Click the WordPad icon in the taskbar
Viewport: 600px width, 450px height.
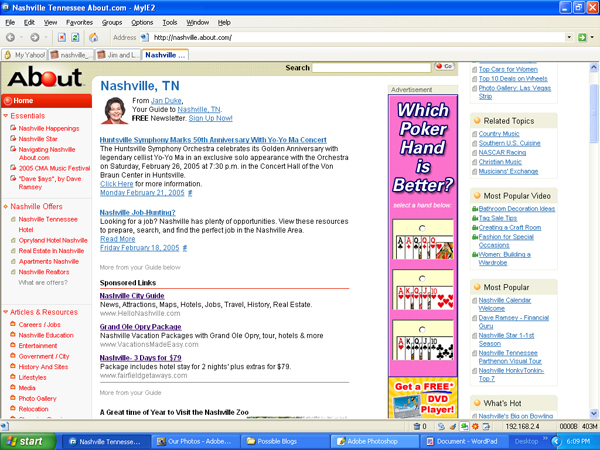click(x=430, y=441)
